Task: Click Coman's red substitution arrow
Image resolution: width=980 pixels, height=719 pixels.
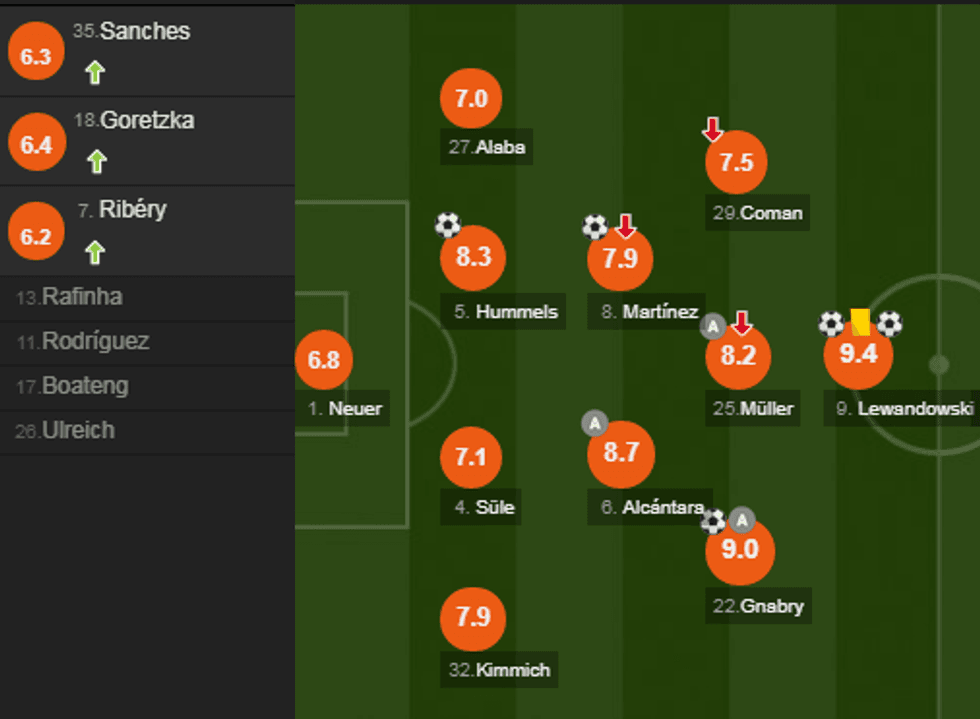Action: tap(712, 129)
